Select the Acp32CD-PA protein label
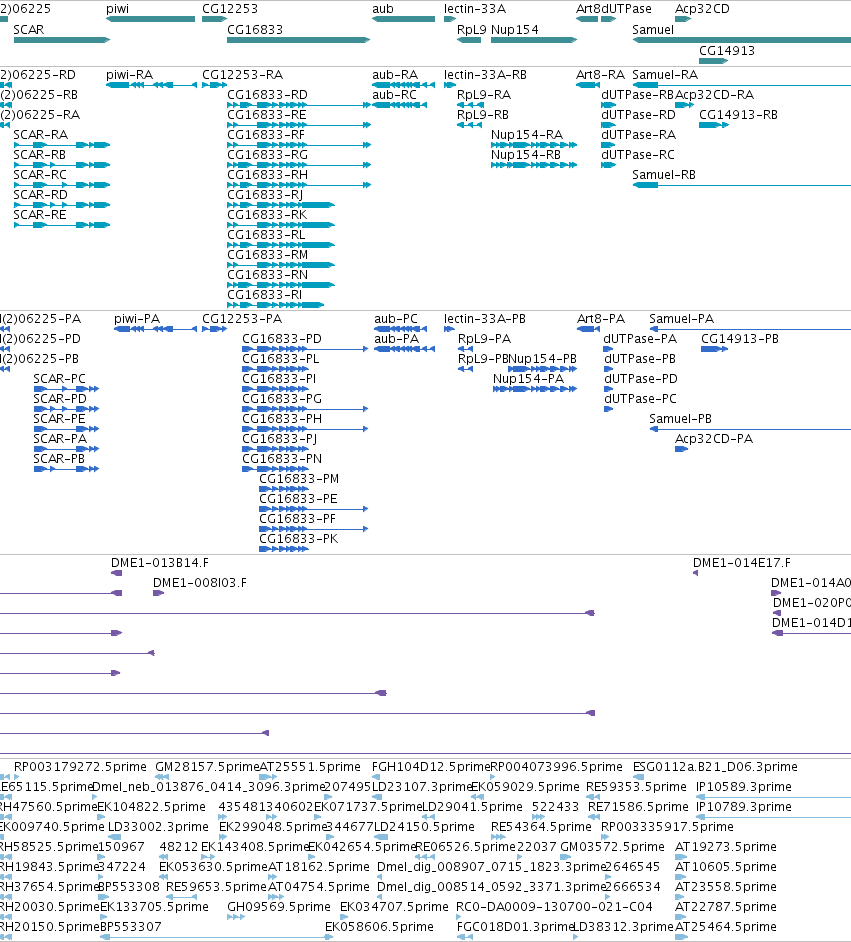Image resolution: width=851 pixels, height=942 pixels. (714, 439)
